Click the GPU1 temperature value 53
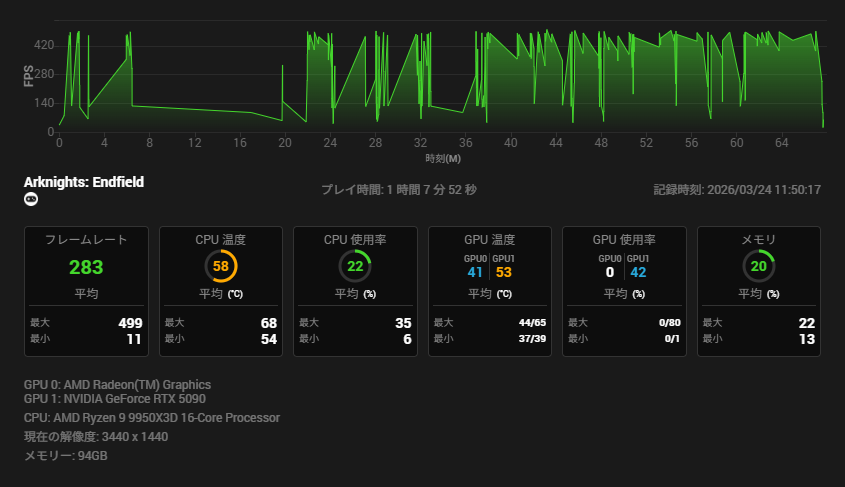 tap(504, 272)
